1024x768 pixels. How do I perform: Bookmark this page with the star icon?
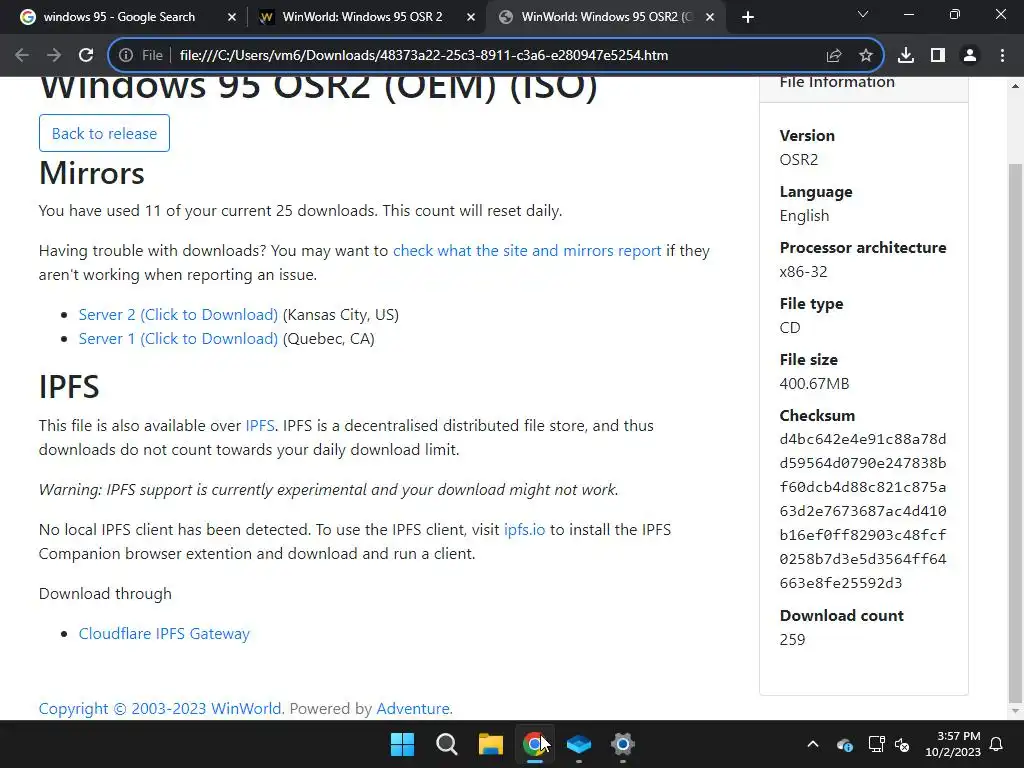(x=865, y=56)
